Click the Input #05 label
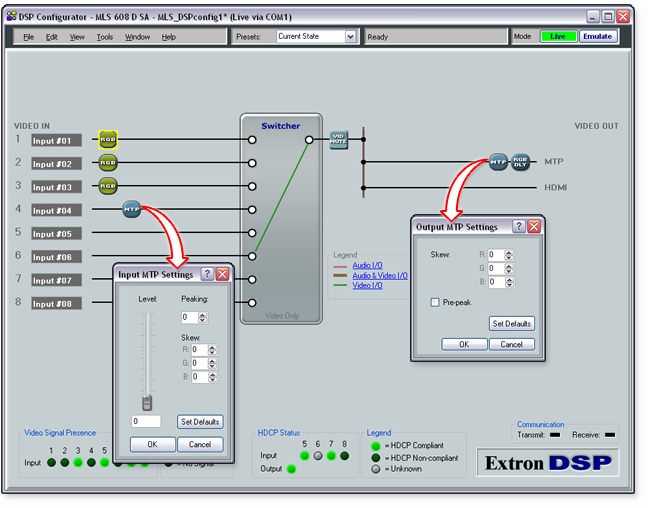 (x=56, y=234)
